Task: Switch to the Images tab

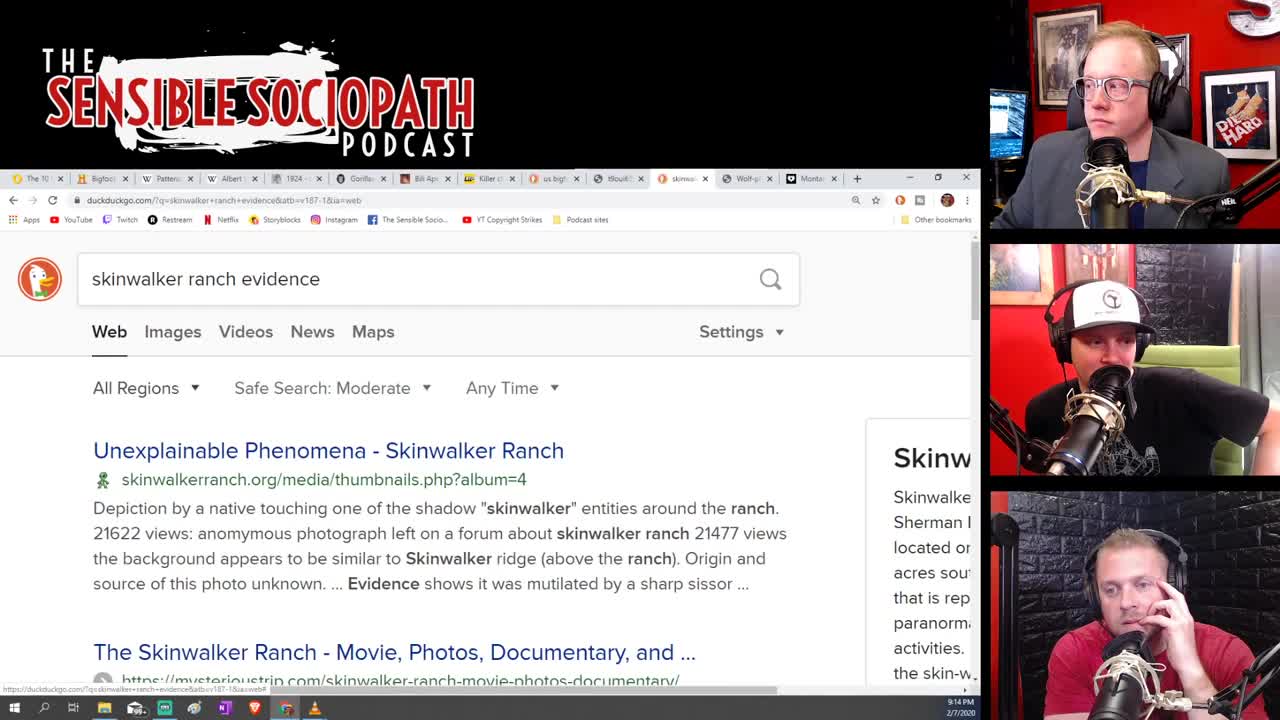Action: click(x=172, y=332)
